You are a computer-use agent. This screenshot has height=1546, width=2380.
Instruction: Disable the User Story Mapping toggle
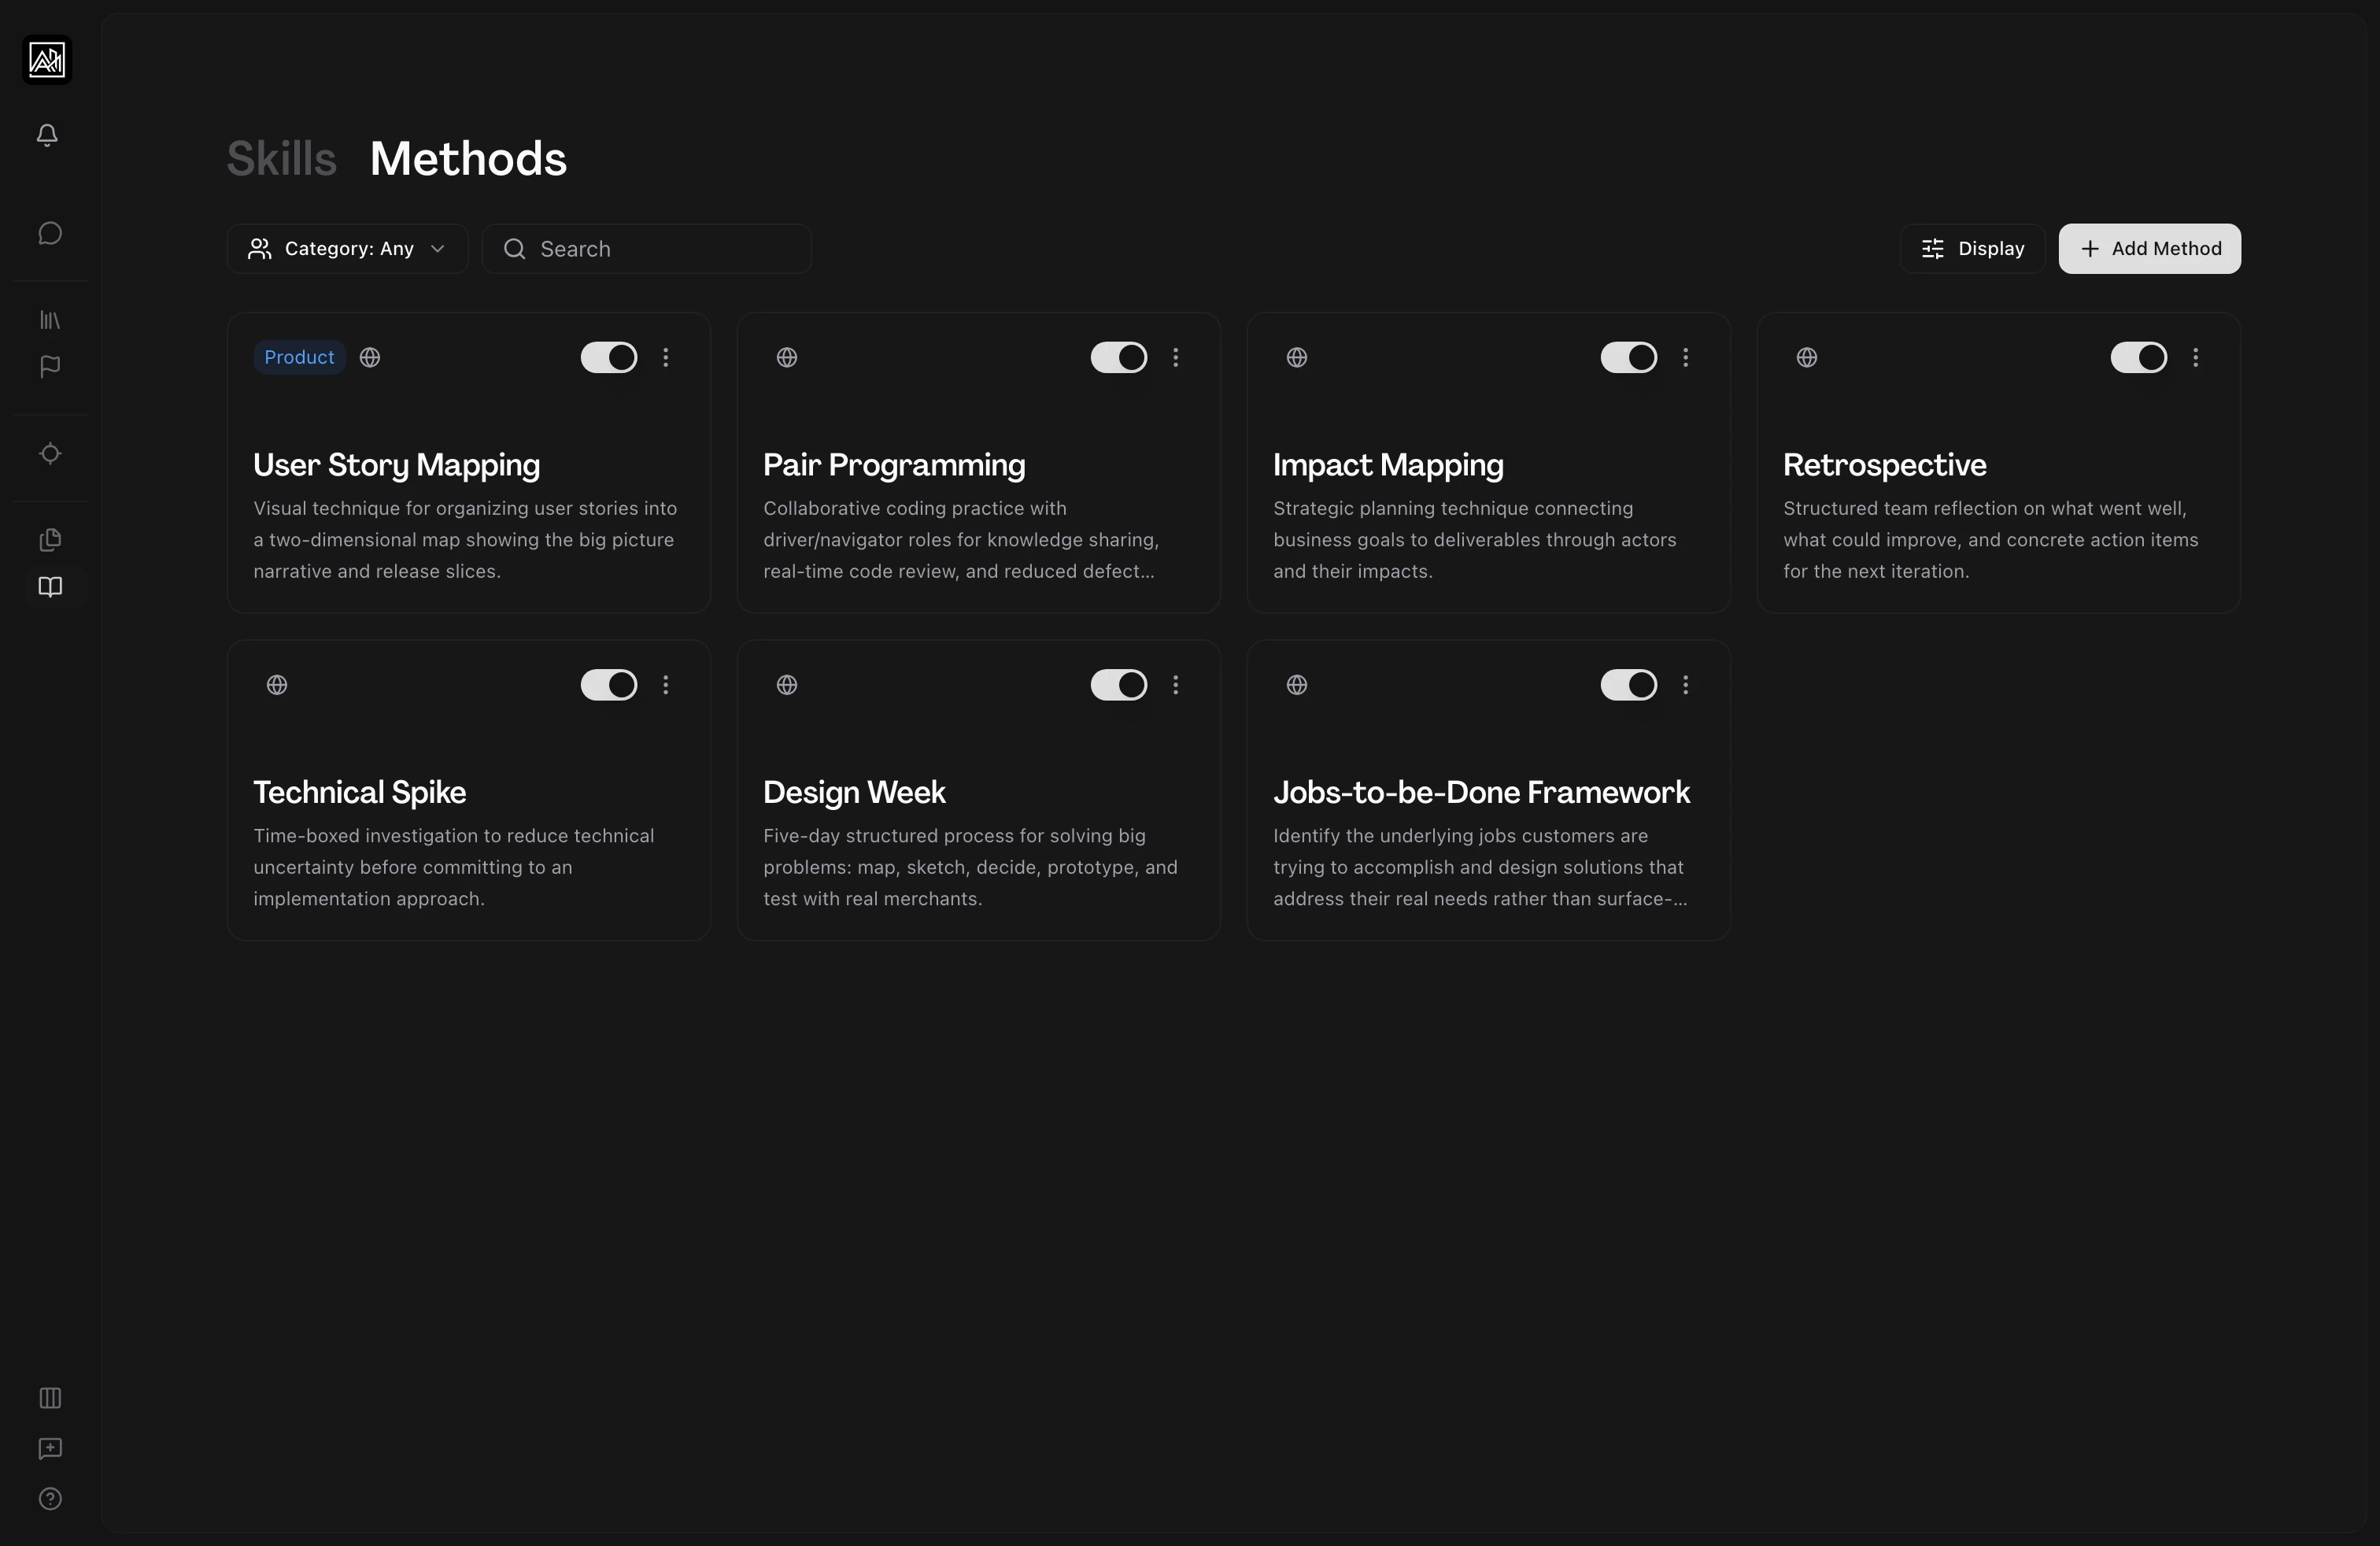(x=608, y=357)
